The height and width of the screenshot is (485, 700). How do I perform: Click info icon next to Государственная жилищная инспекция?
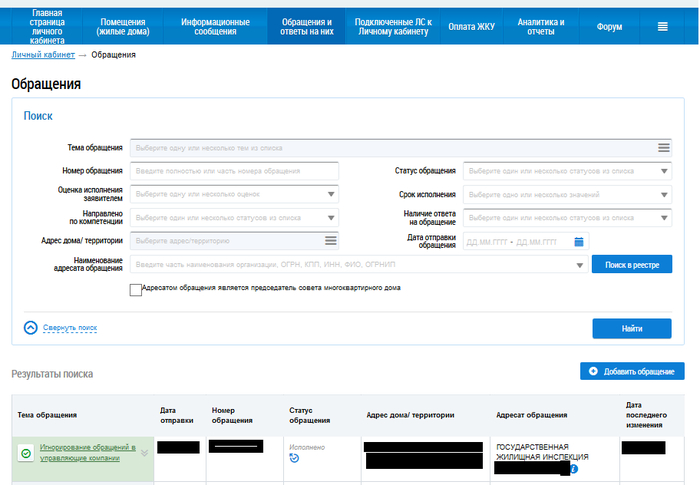(x=574, y=469)
